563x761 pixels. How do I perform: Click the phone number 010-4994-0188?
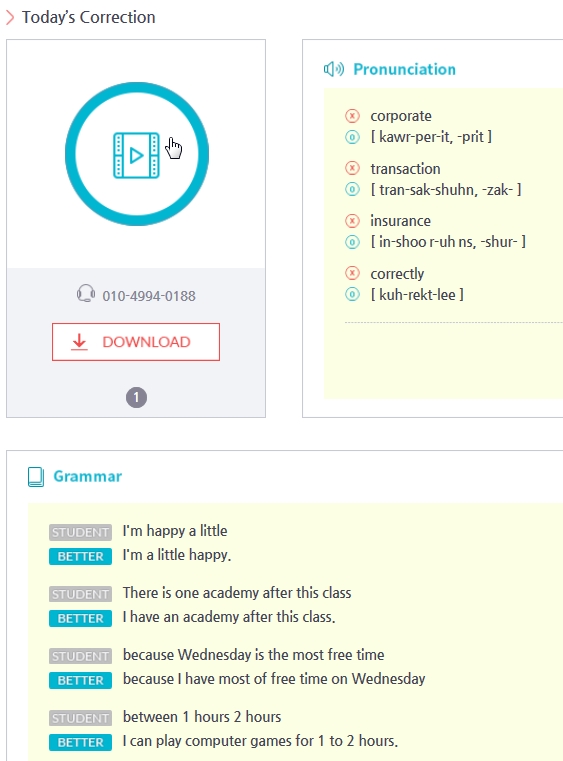[x=149, y=296]
